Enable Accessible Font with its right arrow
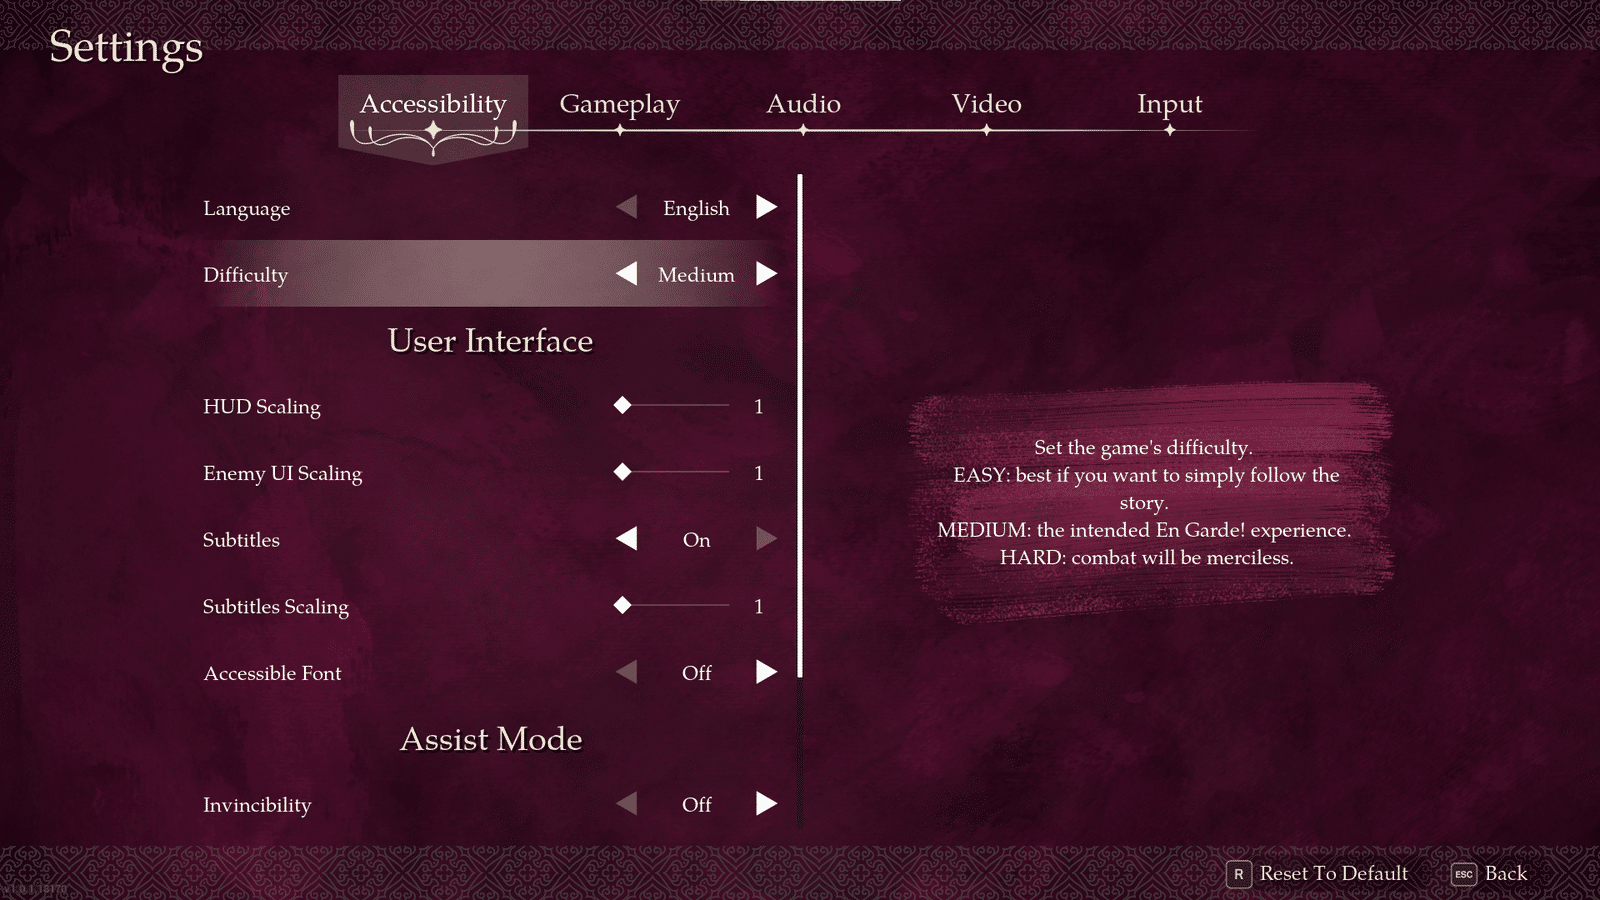 point(766,672)
